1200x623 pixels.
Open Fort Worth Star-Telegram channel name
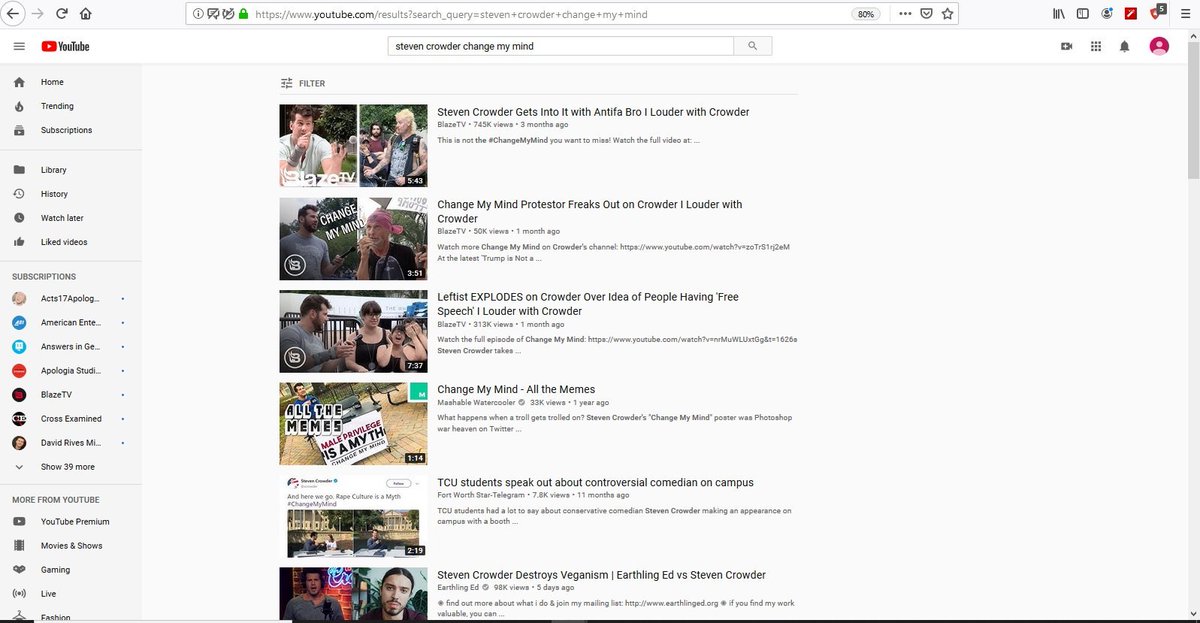(x=481, y=495)
